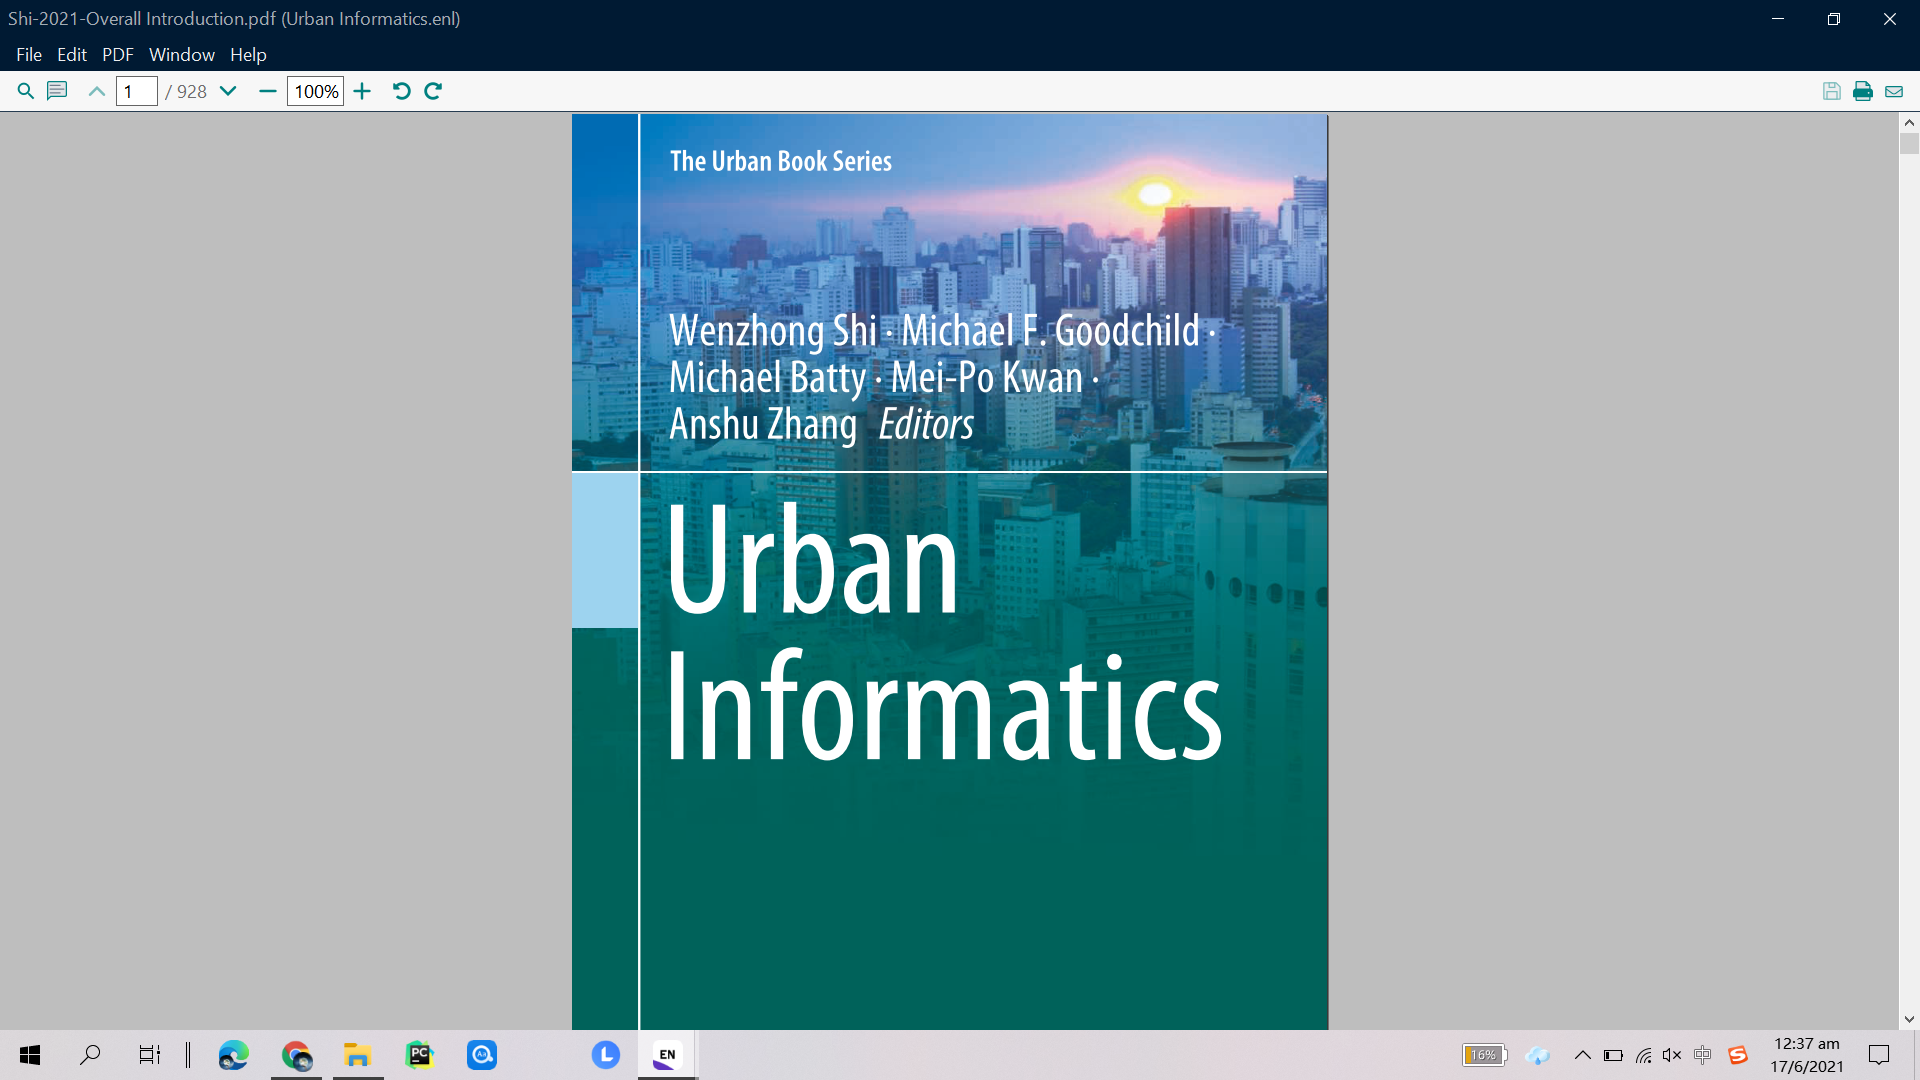This screenshot has width=1920, height=1080.
Task: Zoom in with the plus icon
Action: [x=362, y=91]
